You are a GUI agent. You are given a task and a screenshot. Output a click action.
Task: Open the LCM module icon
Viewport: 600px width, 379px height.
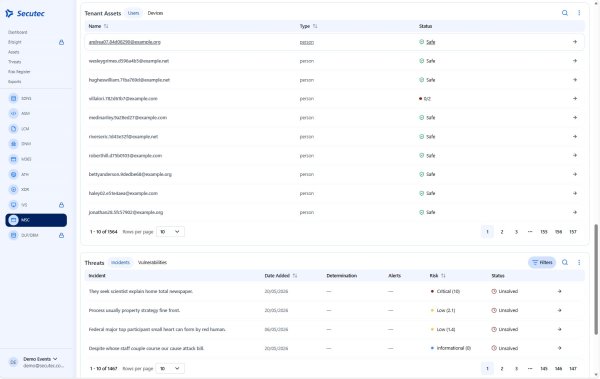[13, 129]
